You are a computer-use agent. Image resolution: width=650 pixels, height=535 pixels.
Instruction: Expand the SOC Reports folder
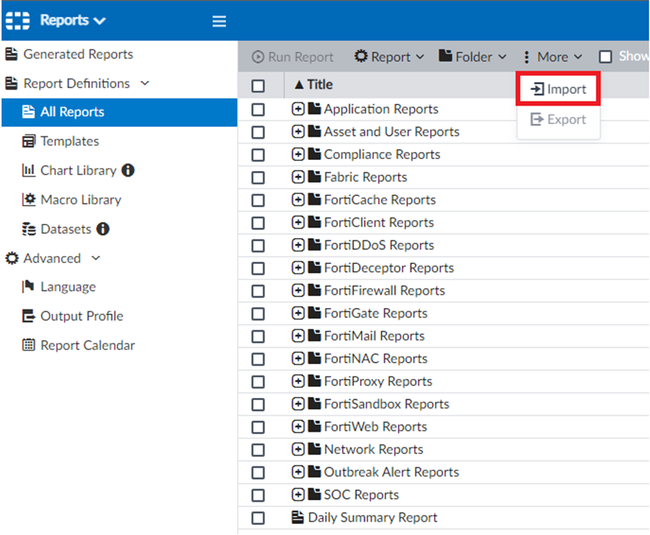[298, 494]
